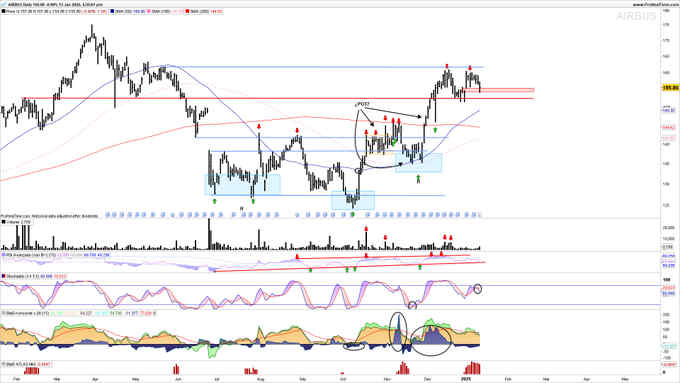The width and height of the screenshot is (680, 383).
Task: Click the blue SMA (50) color swatch
Action: (112, 11)
